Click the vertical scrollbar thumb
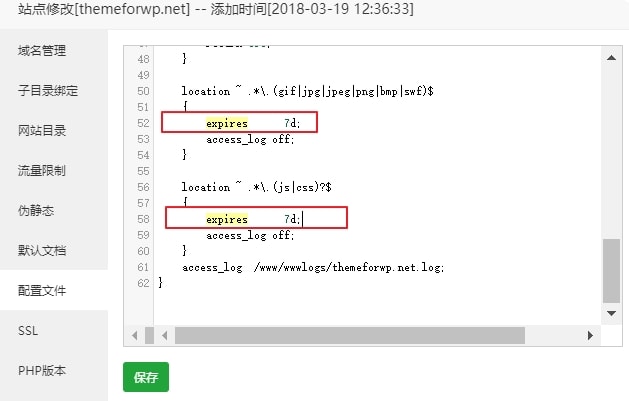 click(612, 270)
